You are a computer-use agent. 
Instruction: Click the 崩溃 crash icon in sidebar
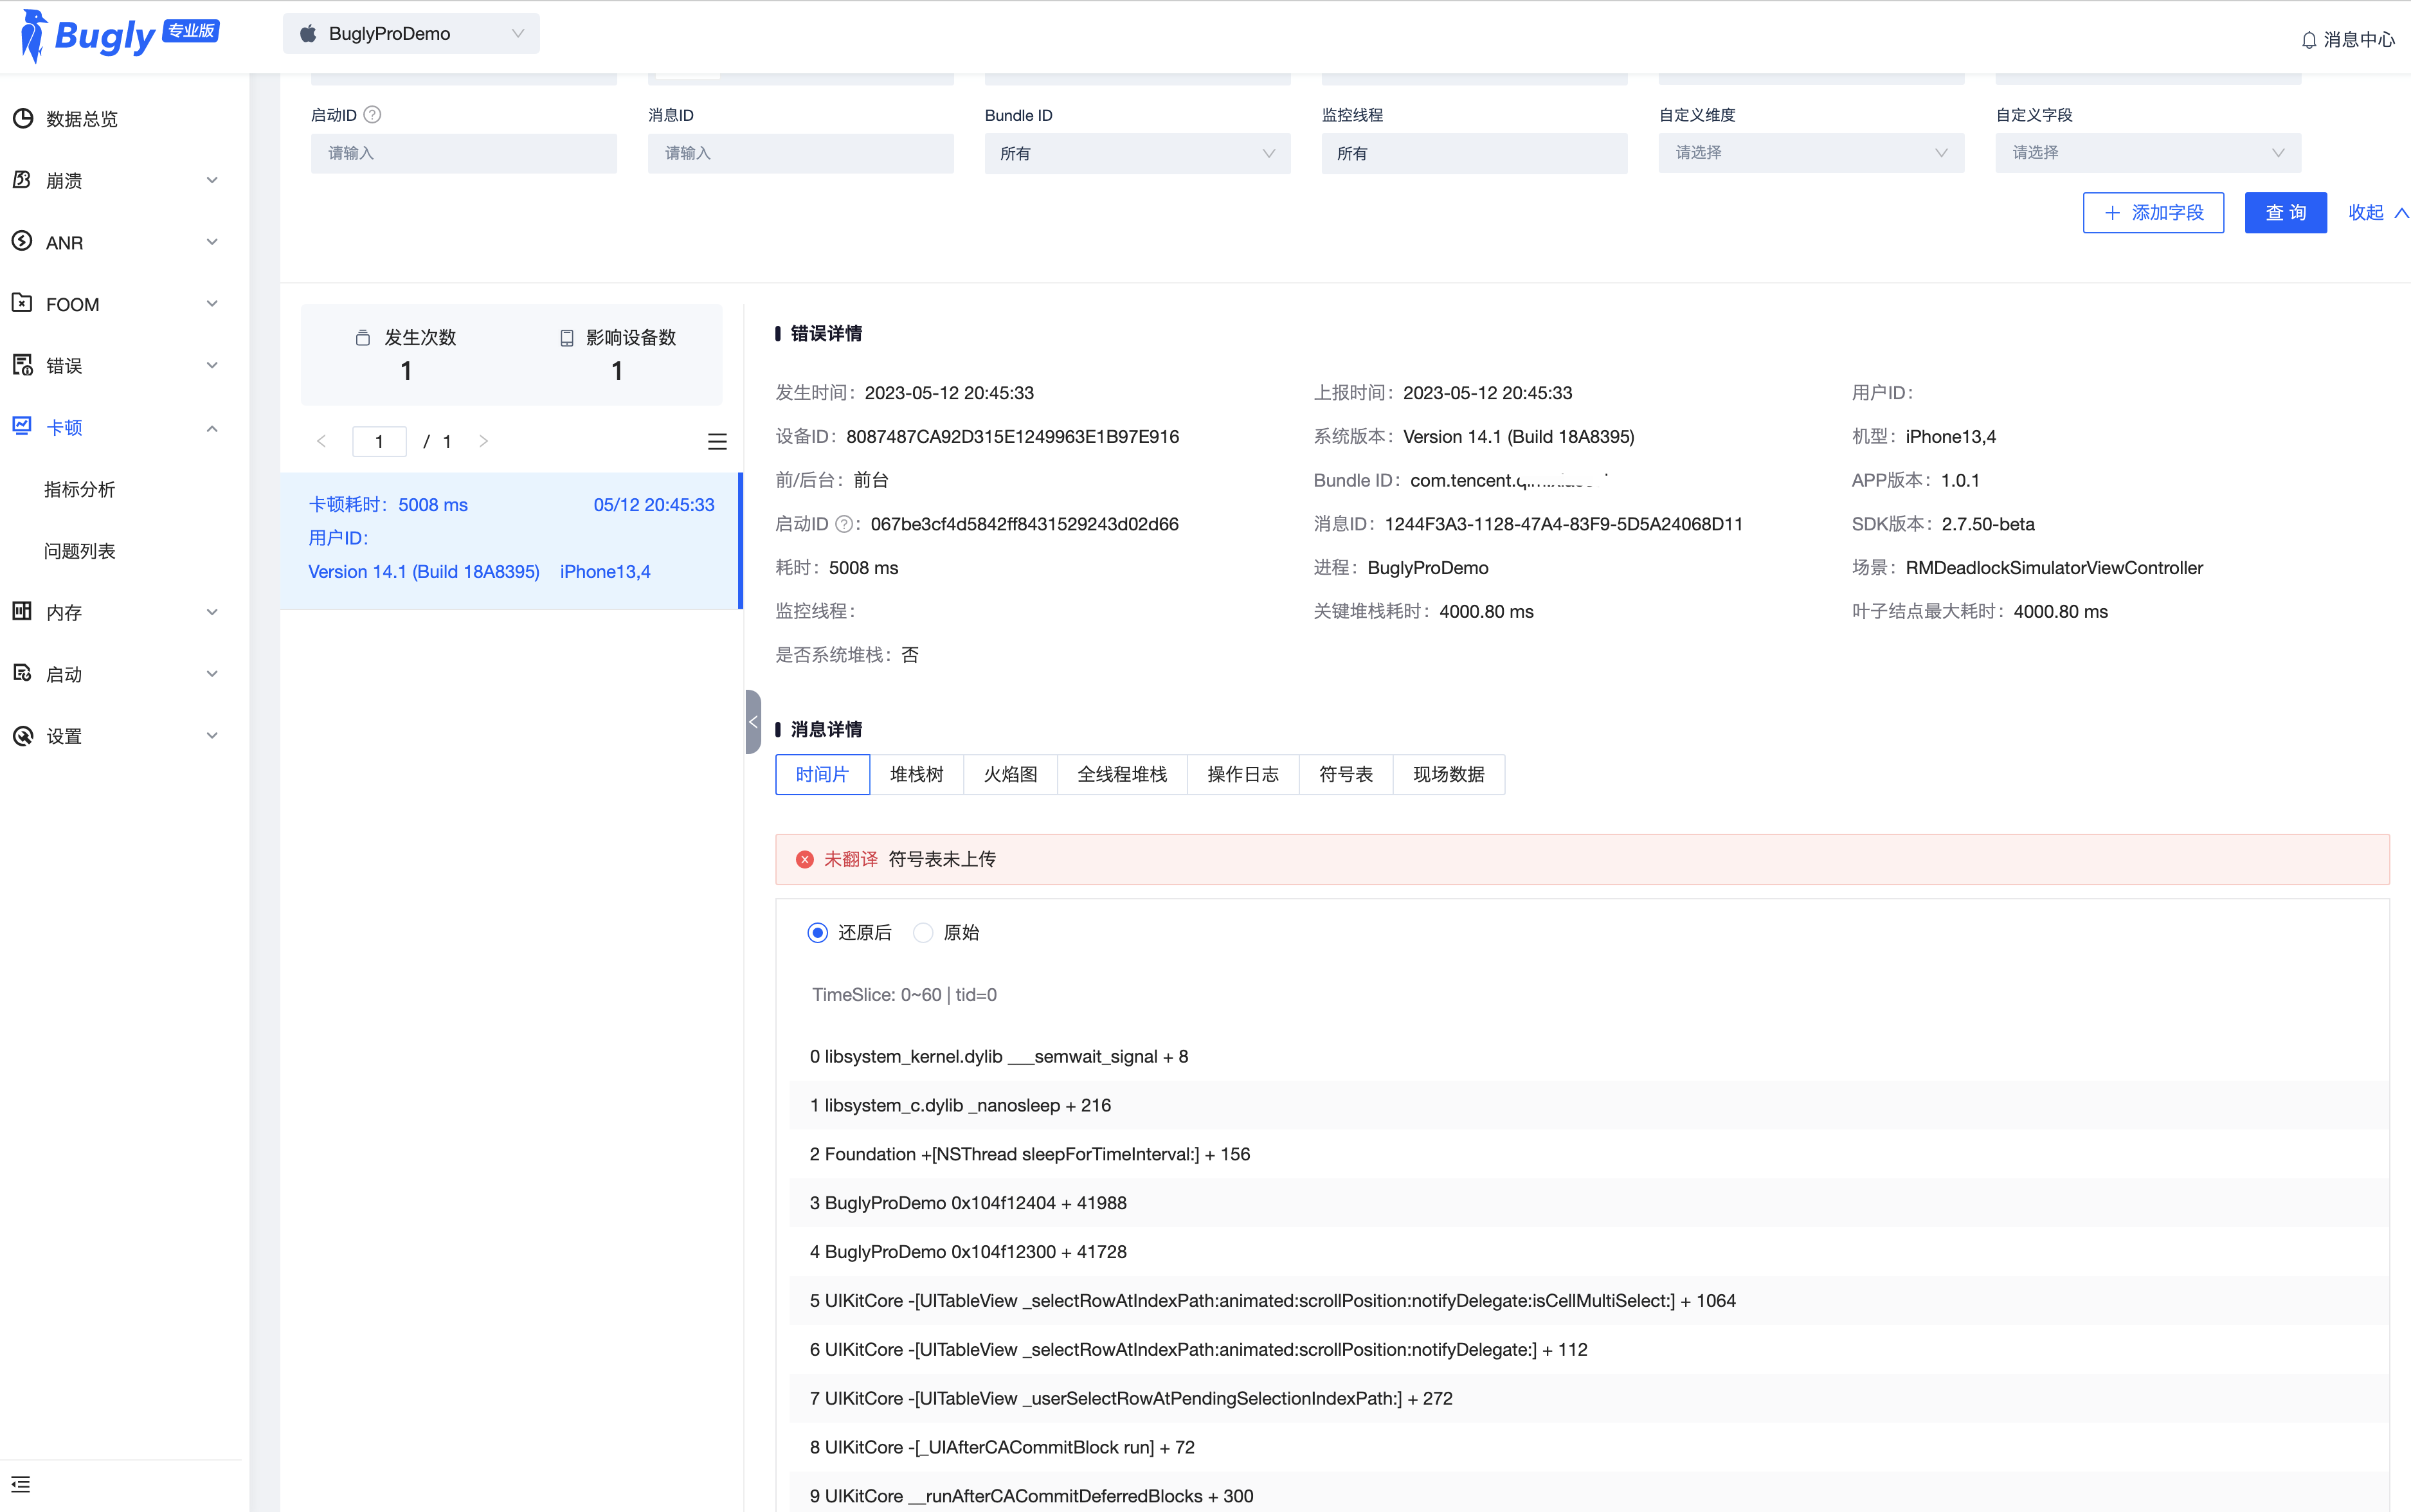pos(23,180)
